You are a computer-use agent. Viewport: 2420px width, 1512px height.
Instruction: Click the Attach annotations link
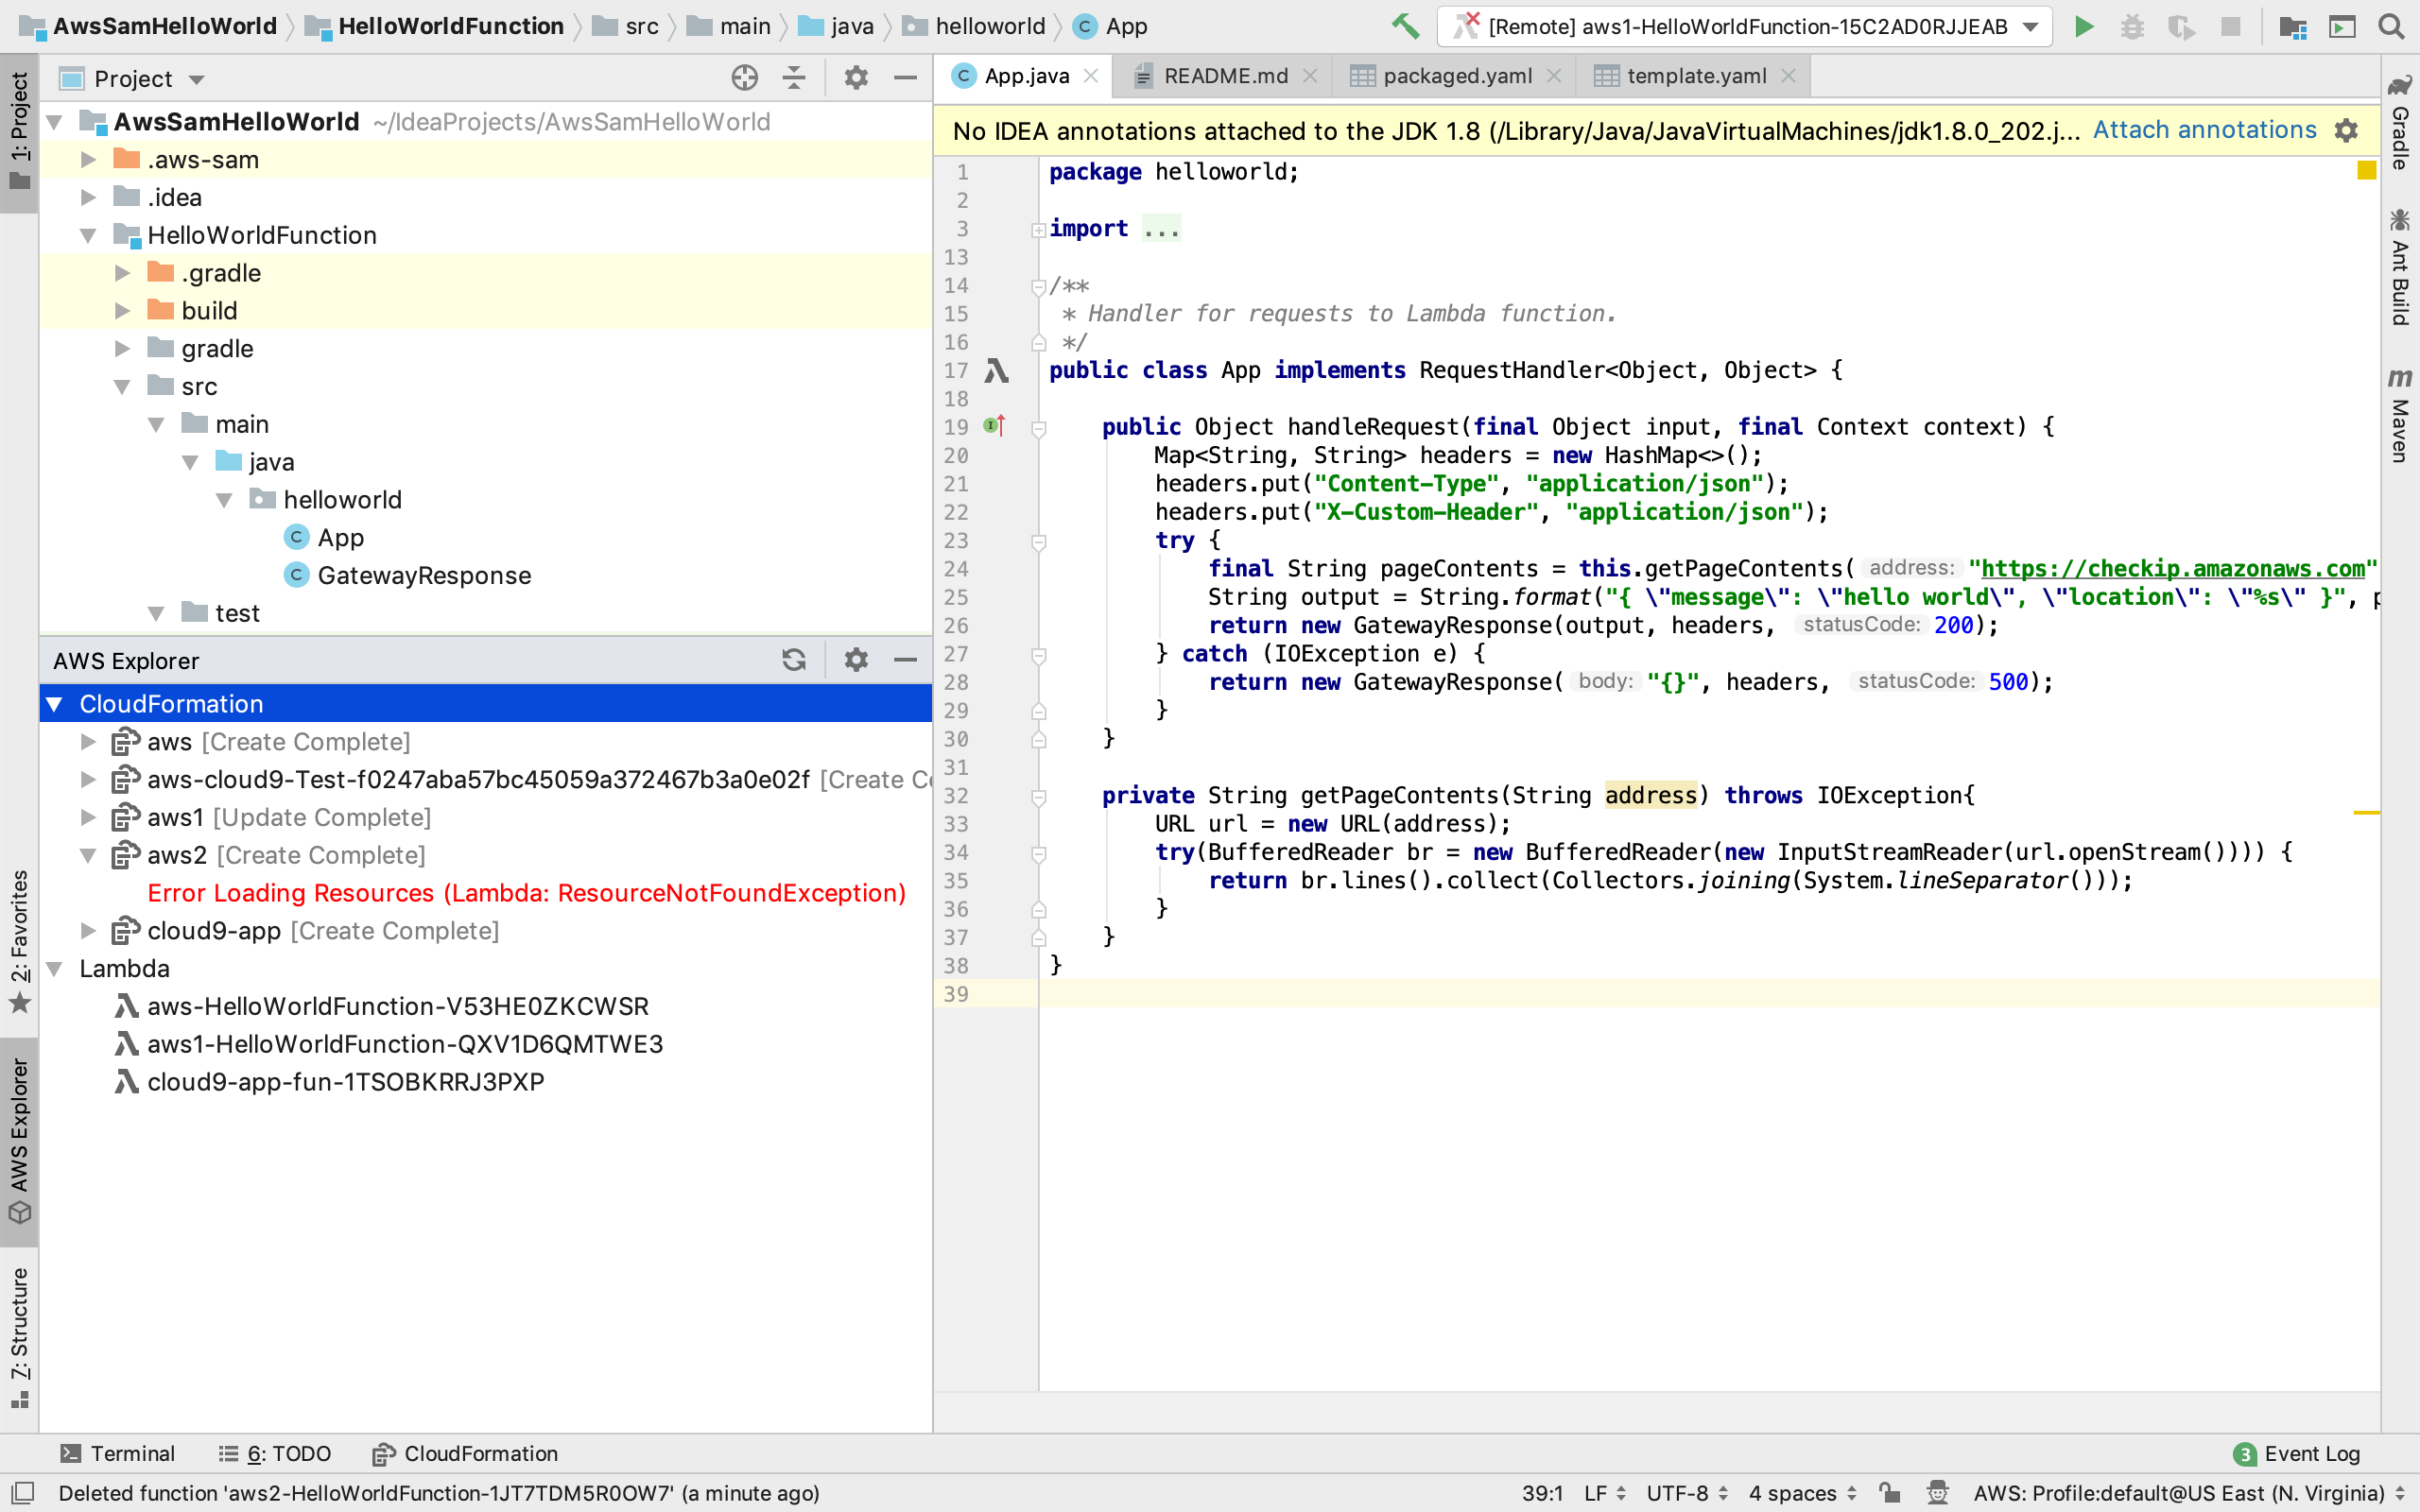tap(2204, 130)
